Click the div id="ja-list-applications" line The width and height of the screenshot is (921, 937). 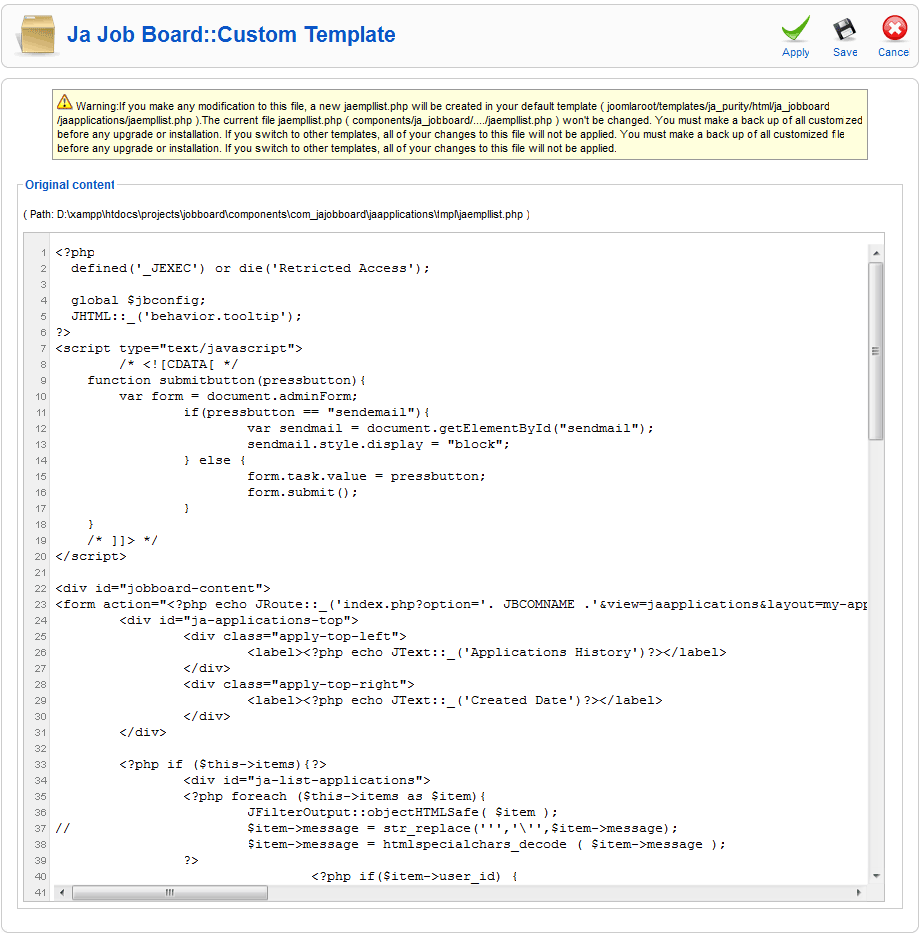pyautogui.click(x=307, y=780)
